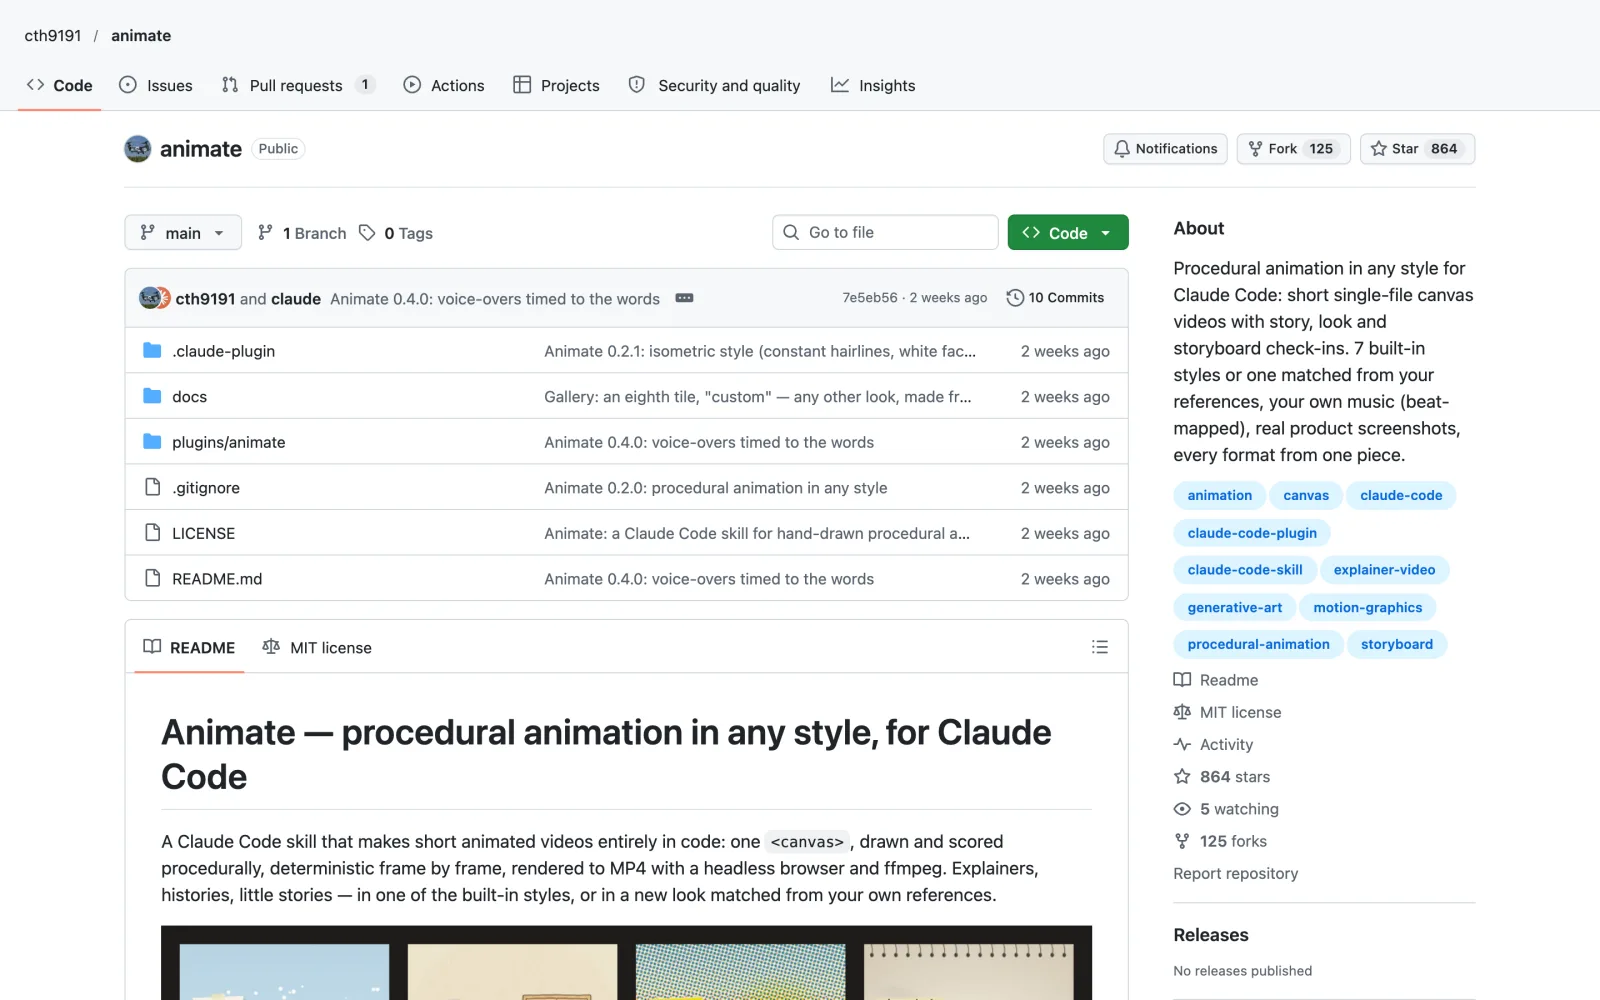Click the cth9191 owner breadcrumb

point(53,35)
